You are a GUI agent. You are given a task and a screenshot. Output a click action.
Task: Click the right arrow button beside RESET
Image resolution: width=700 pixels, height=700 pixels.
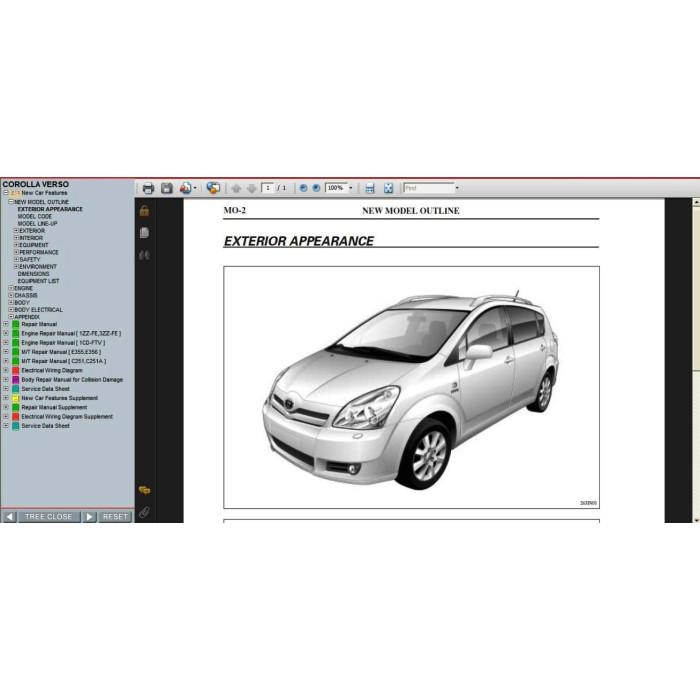click(x=89, y=517)
